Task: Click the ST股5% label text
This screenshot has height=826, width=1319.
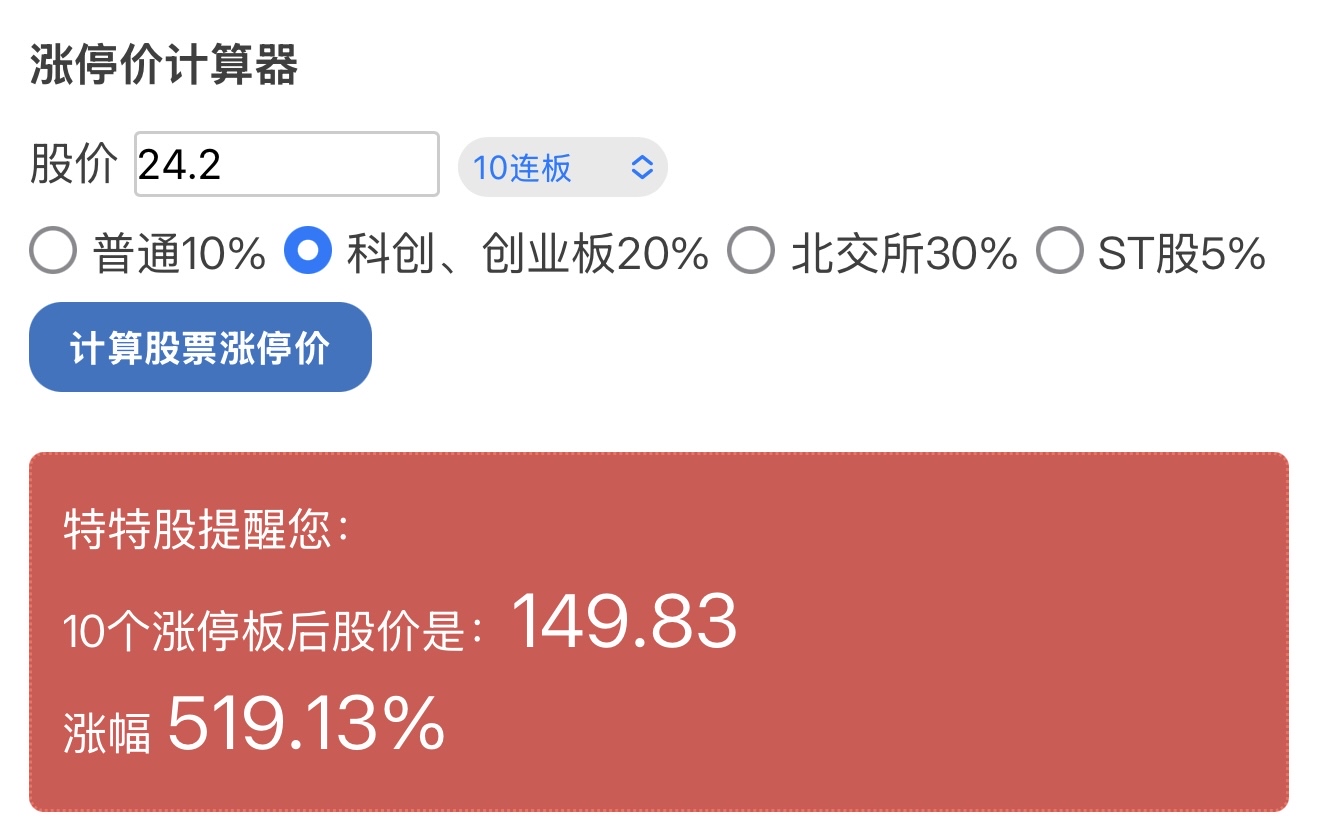Action: click(x=1182, y=254)
